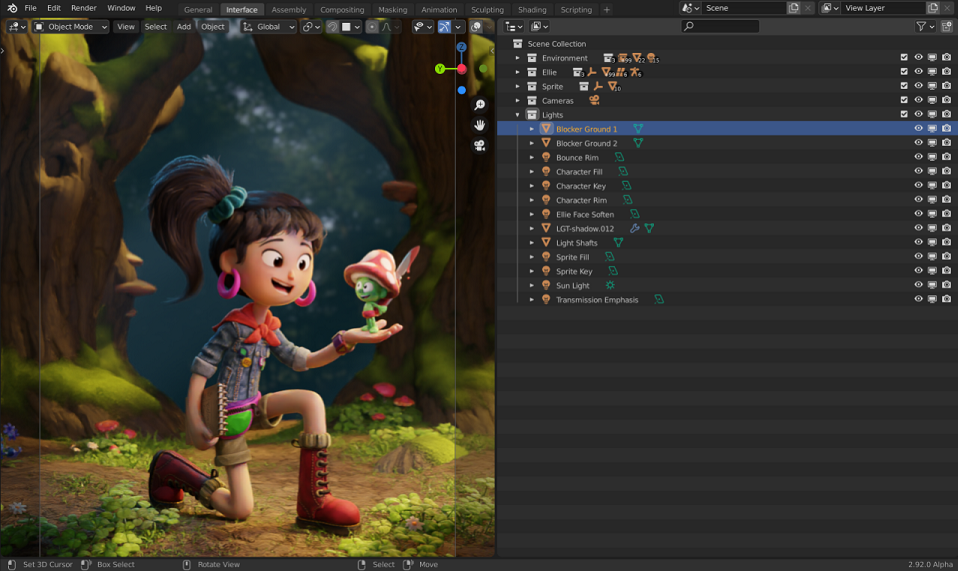Open the Object Mode dropdown
Viewport: 958px width, 571px height.
coord(71,27)
